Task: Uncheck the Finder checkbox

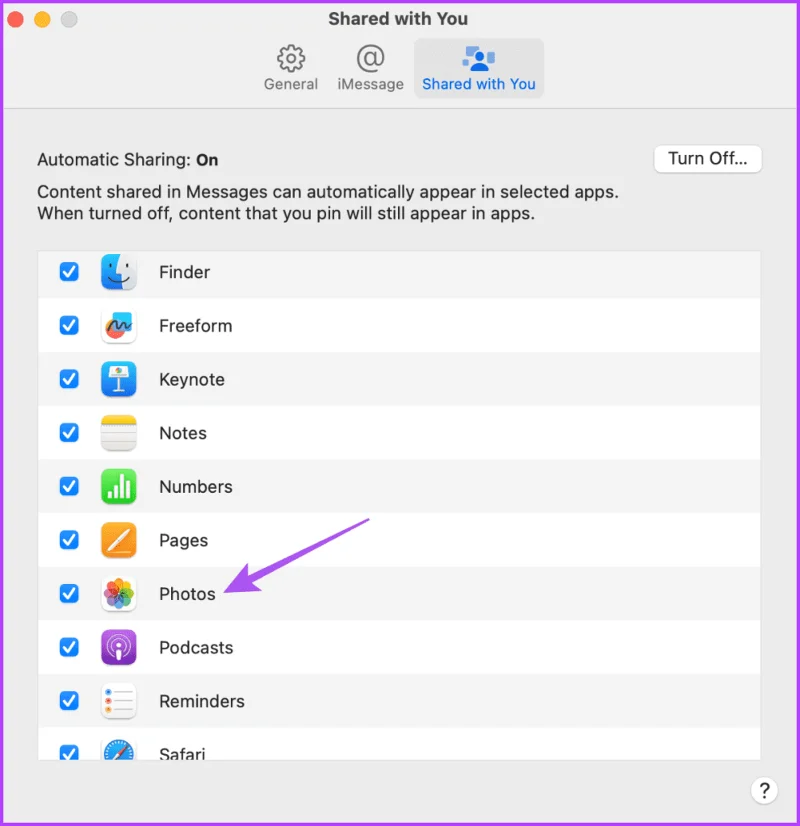Action: point(69,272)
